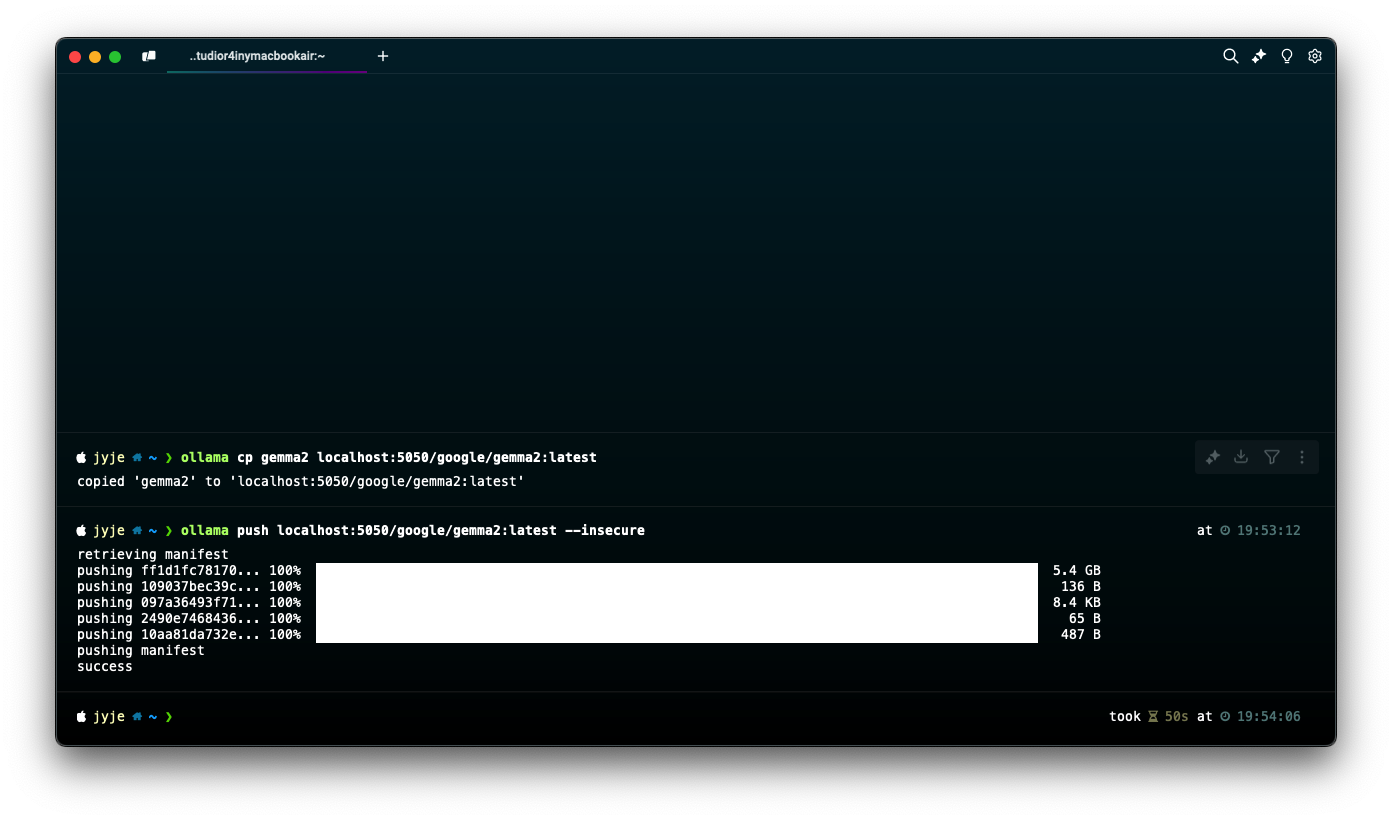Click the 'pushing manifest' output line

point(141,651)
